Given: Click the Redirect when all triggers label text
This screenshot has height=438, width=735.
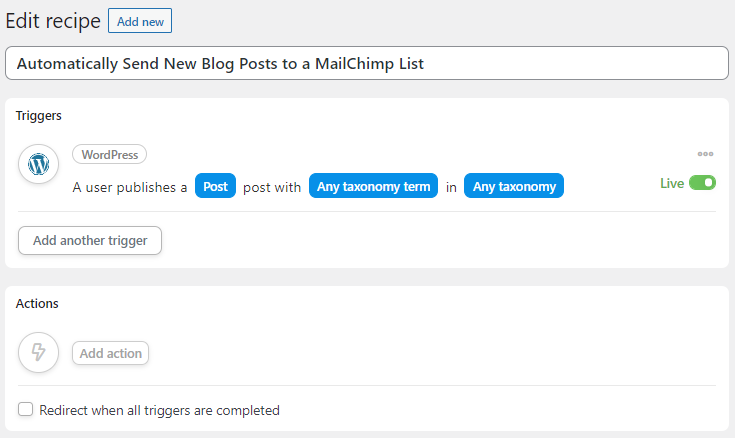Looking at the screenshot, I should pyautogui.click(x=159, y=410).
